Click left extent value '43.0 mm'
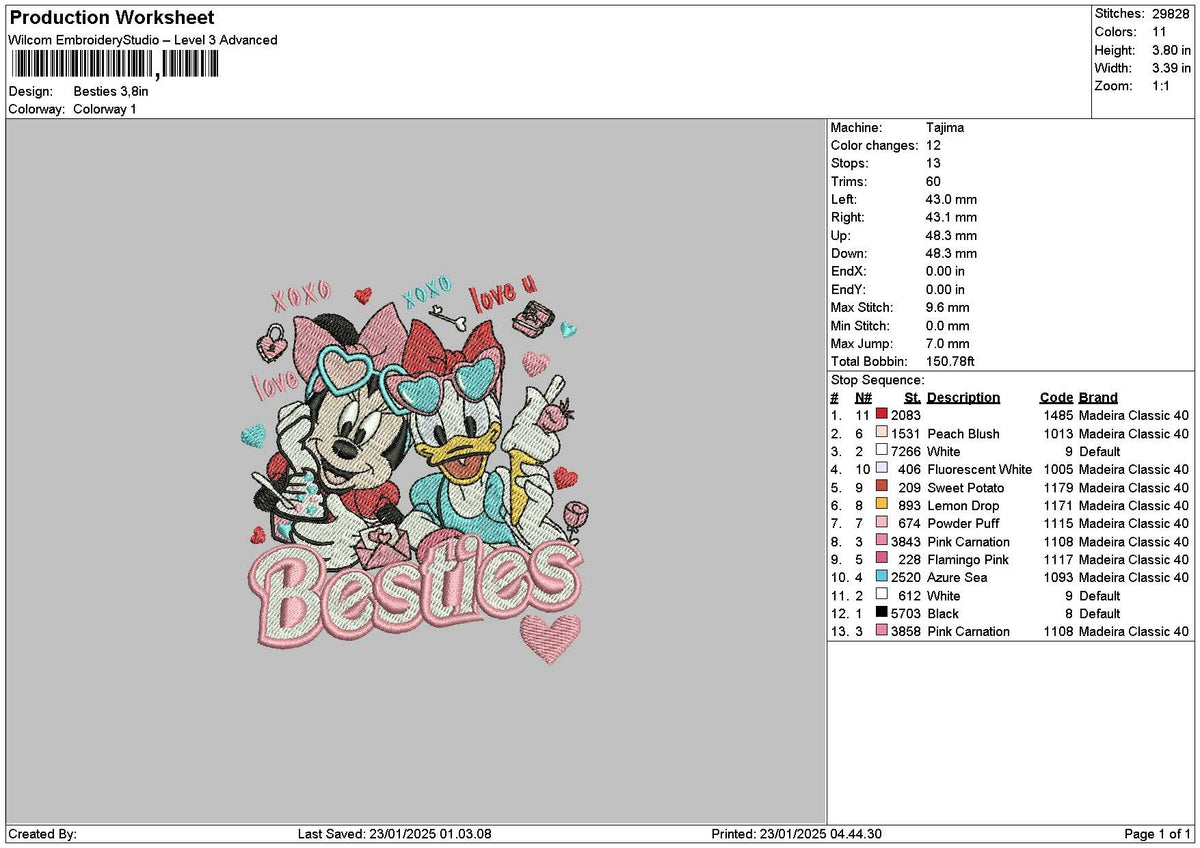The image size is (1200, 848). (951, 199)
